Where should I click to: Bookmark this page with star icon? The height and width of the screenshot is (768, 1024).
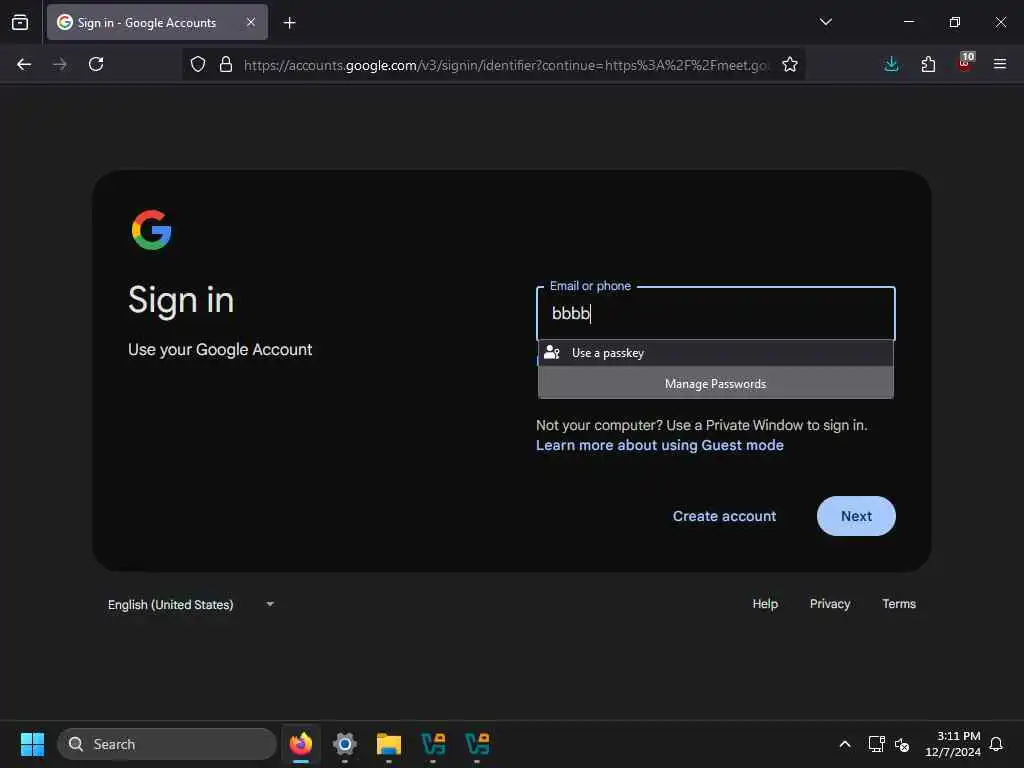click(x=790, y=64)
